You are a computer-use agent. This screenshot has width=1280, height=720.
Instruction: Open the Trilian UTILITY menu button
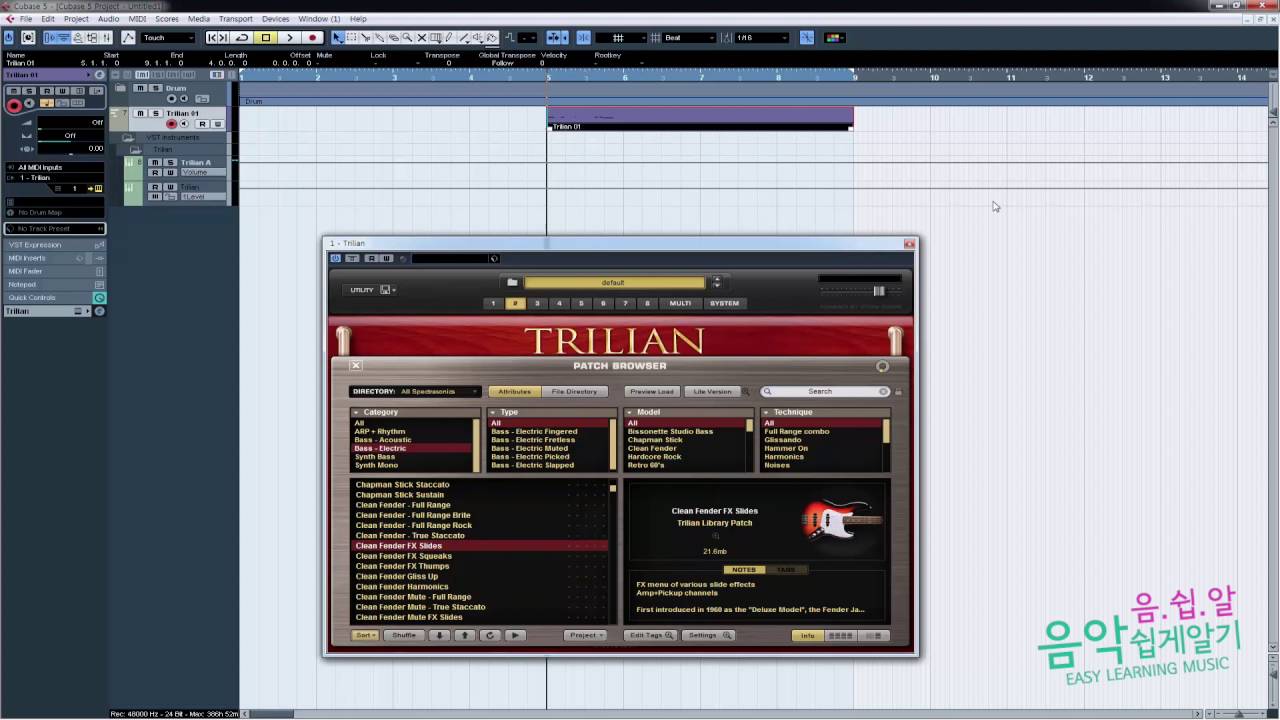[372, 290]
